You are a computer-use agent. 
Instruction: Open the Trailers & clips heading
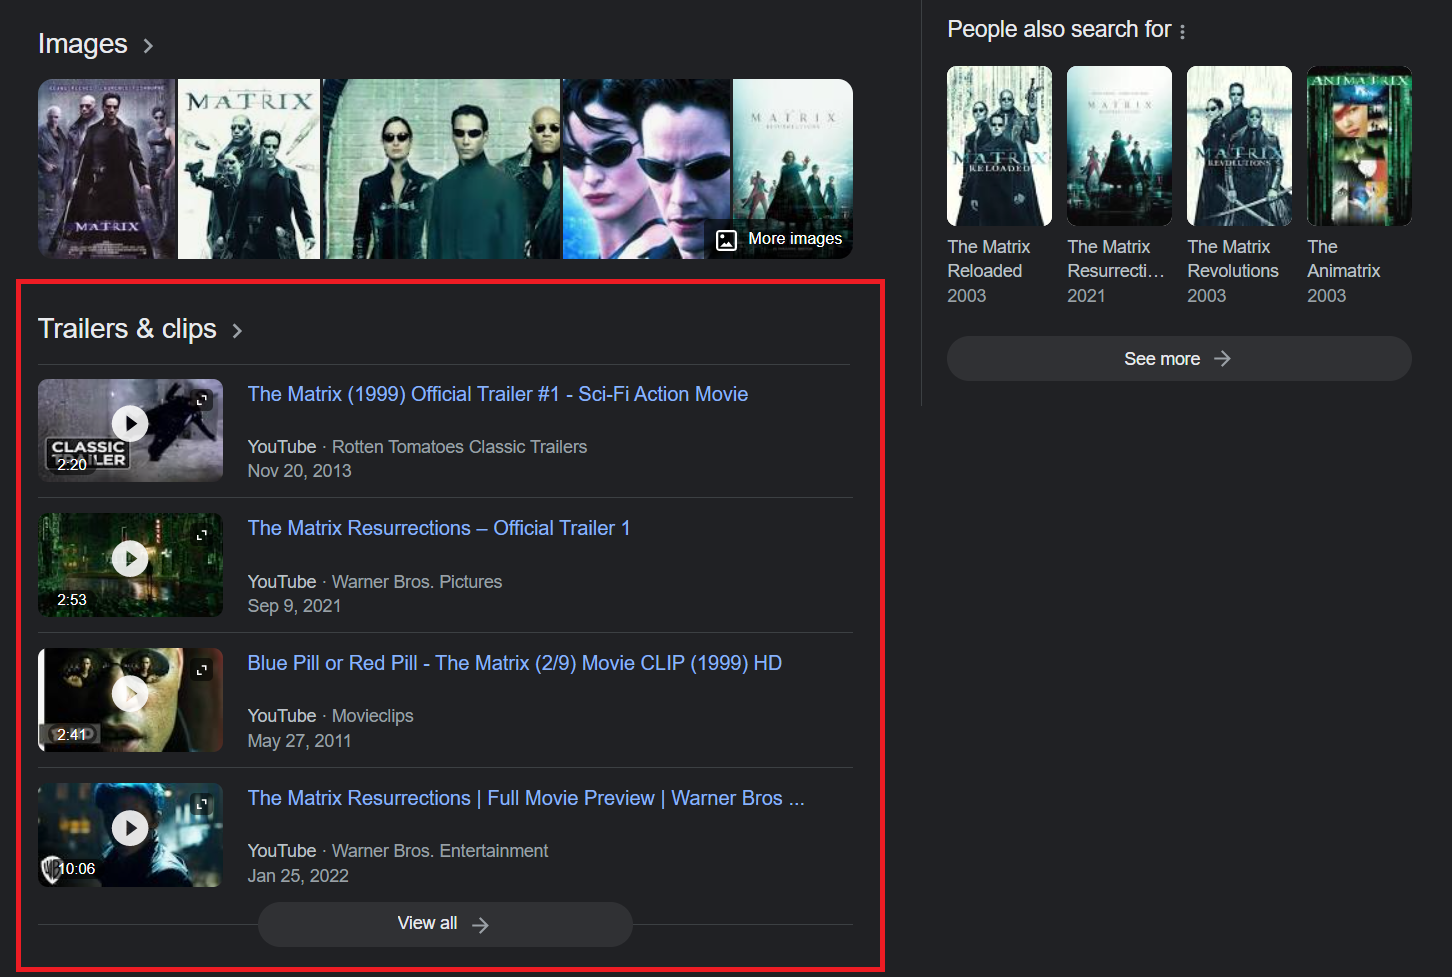(127, 329)
